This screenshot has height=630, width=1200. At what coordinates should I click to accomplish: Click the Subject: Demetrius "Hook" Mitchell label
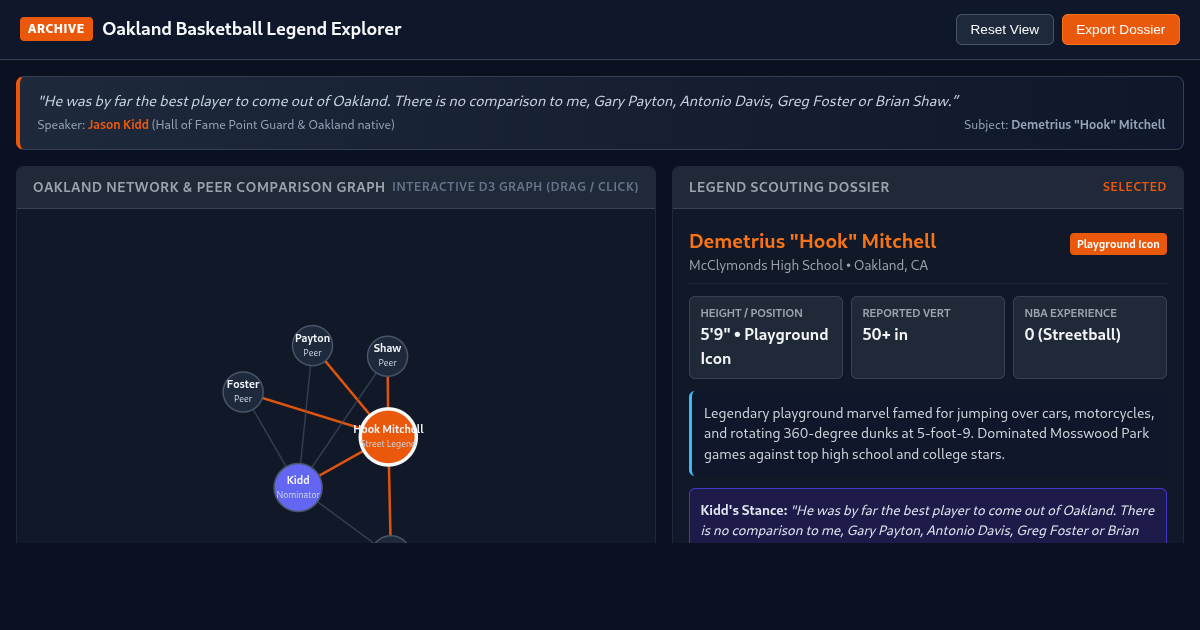click(1064, 125)
